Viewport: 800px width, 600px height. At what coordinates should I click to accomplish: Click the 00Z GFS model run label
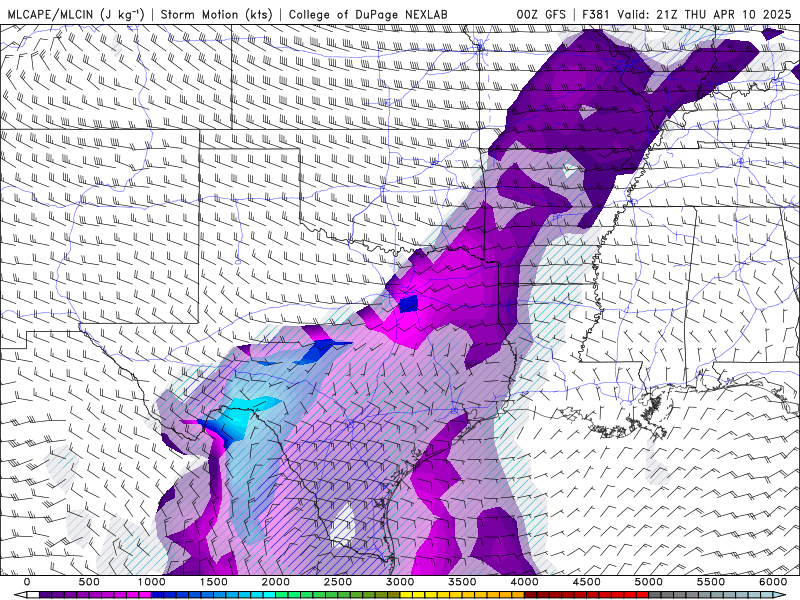(x=541, y=14)
